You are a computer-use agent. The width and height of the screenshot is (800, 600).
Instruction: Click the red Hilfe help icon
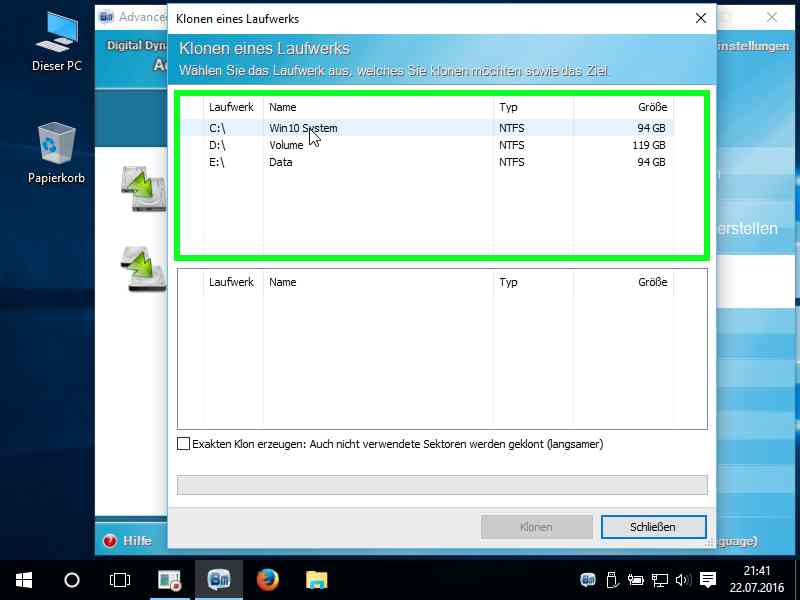tap(110, 541)
